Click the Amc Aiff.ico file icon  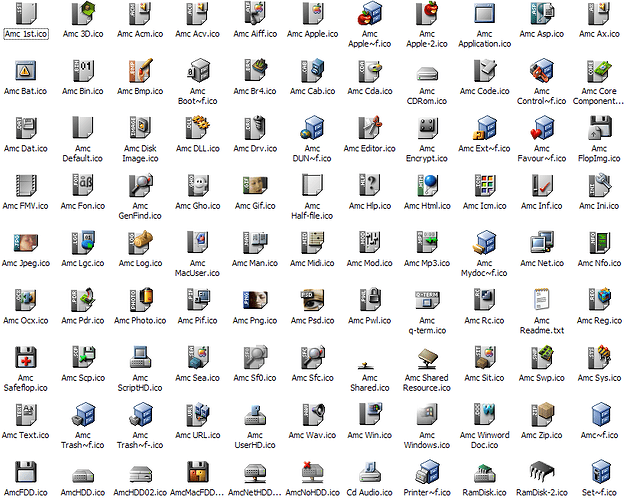coord(255,13)
